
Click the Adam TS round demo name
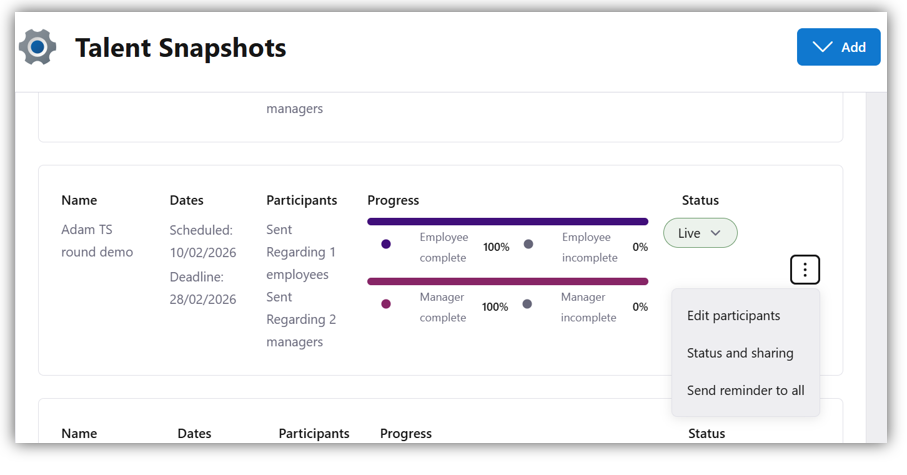[97, 241]
